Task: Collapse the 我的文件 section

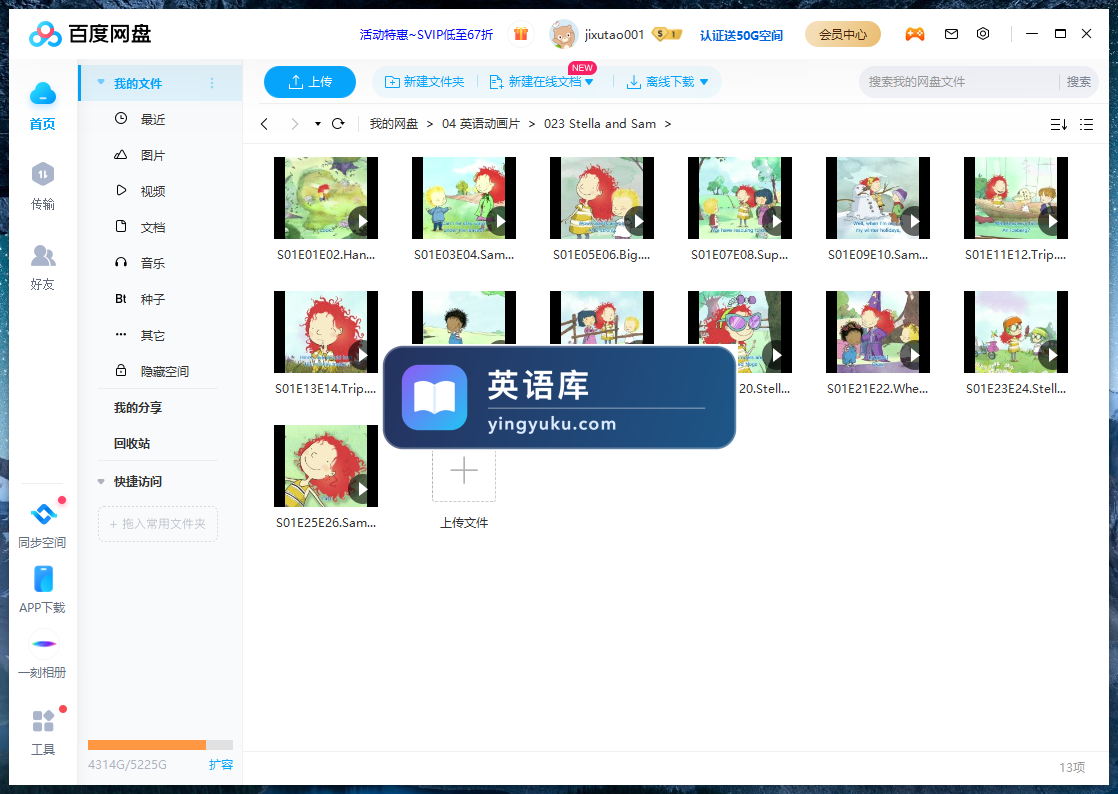Action: click(101, 83)
